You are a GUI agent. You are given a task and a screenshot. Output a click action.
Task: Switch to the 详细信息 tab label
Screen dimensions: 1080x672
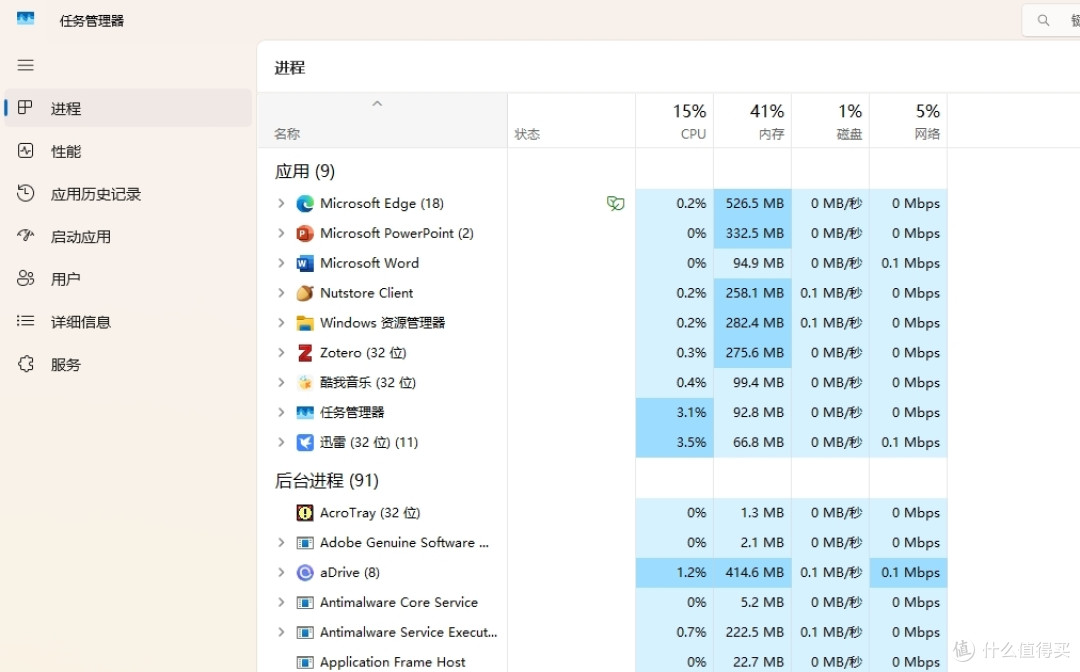[x=81, y=322]
